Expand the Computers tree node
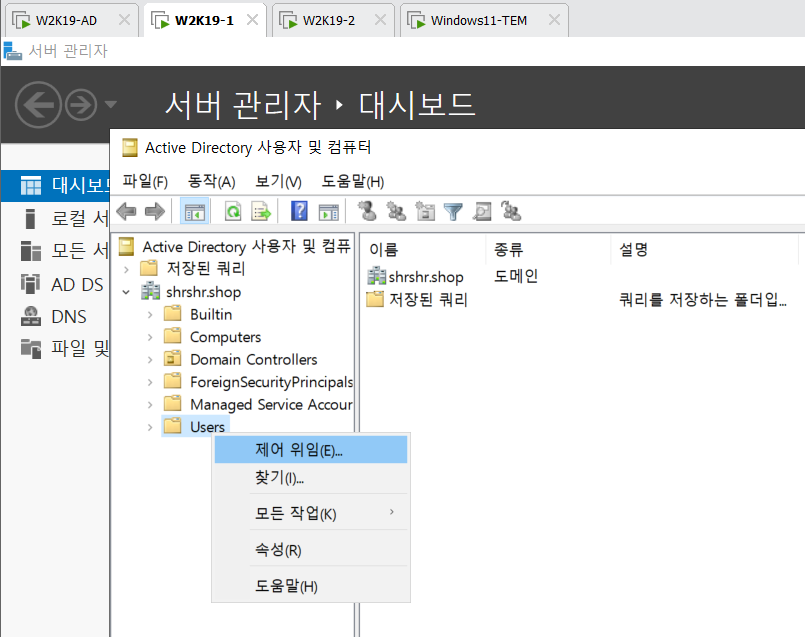Screen dimensions: 805x637 [150, 337]
